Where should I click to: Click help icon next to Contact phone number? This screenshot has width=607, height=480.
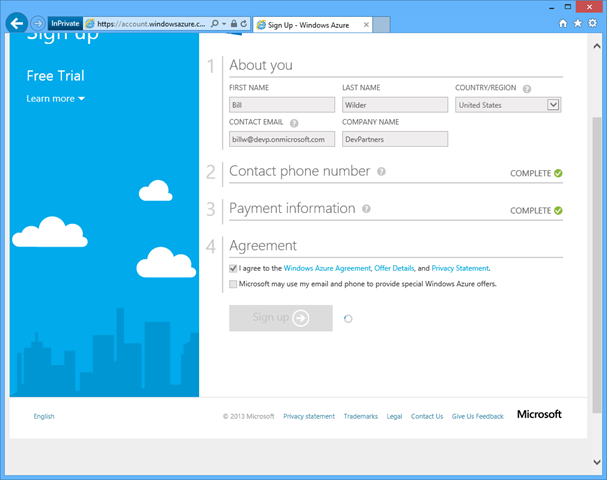382,171
